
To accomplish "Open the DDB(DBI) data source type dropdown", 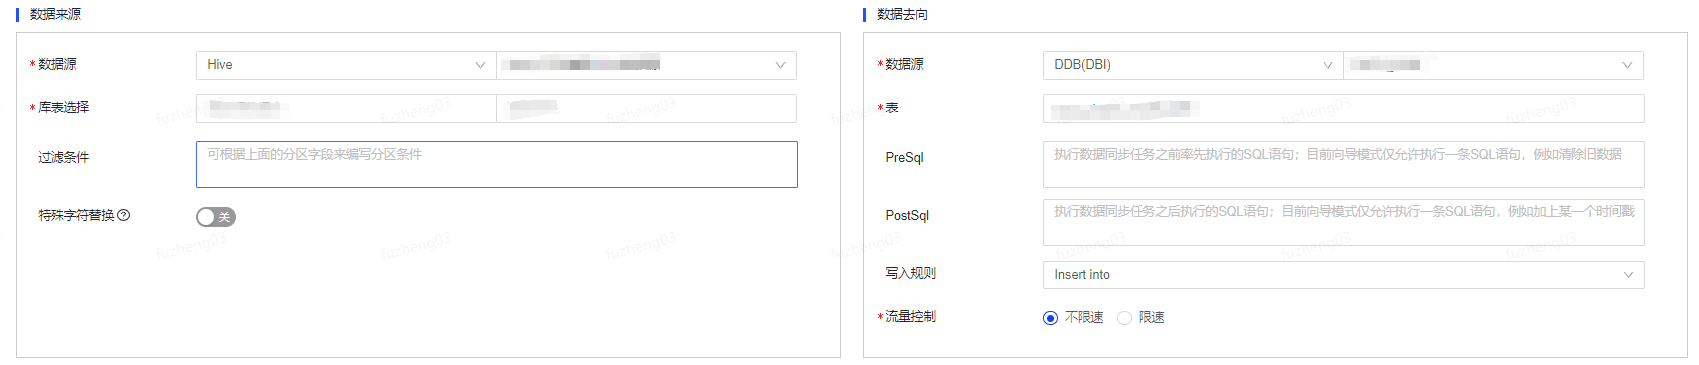I will pyautogui.click(x=1193, y=65).
